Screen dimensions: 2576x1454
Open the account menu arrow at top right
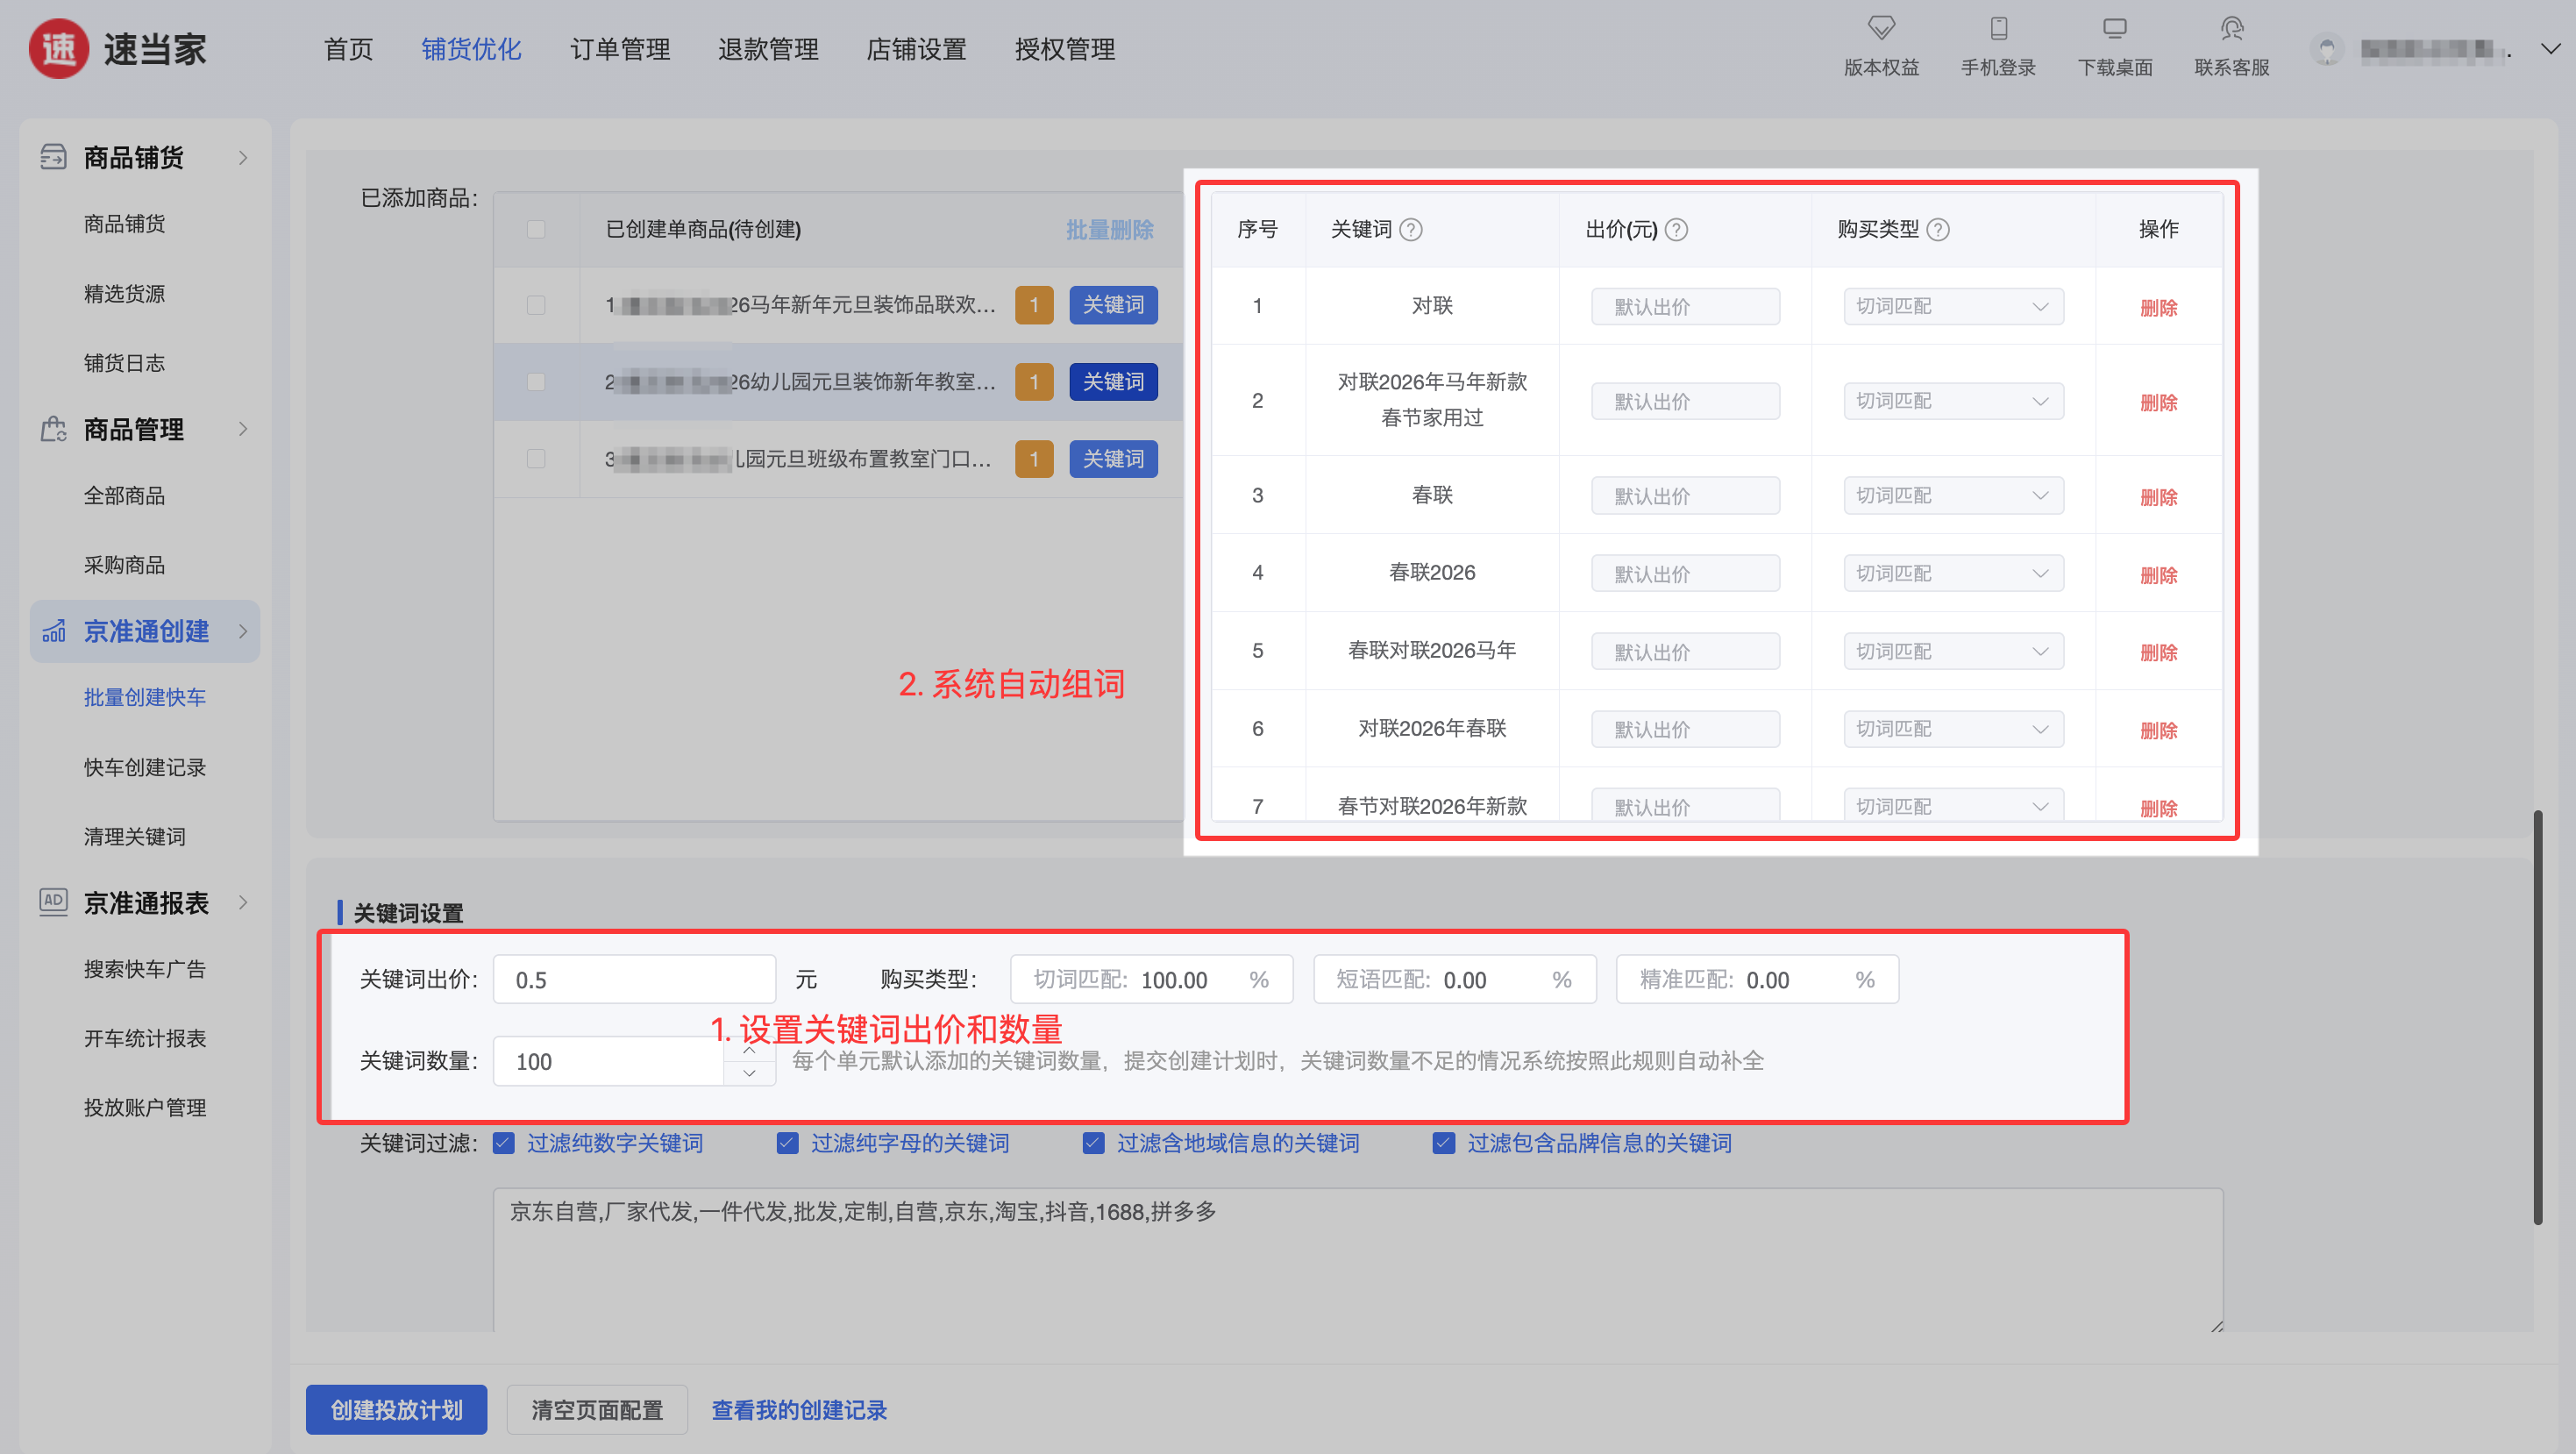(x=2550, y=48)
